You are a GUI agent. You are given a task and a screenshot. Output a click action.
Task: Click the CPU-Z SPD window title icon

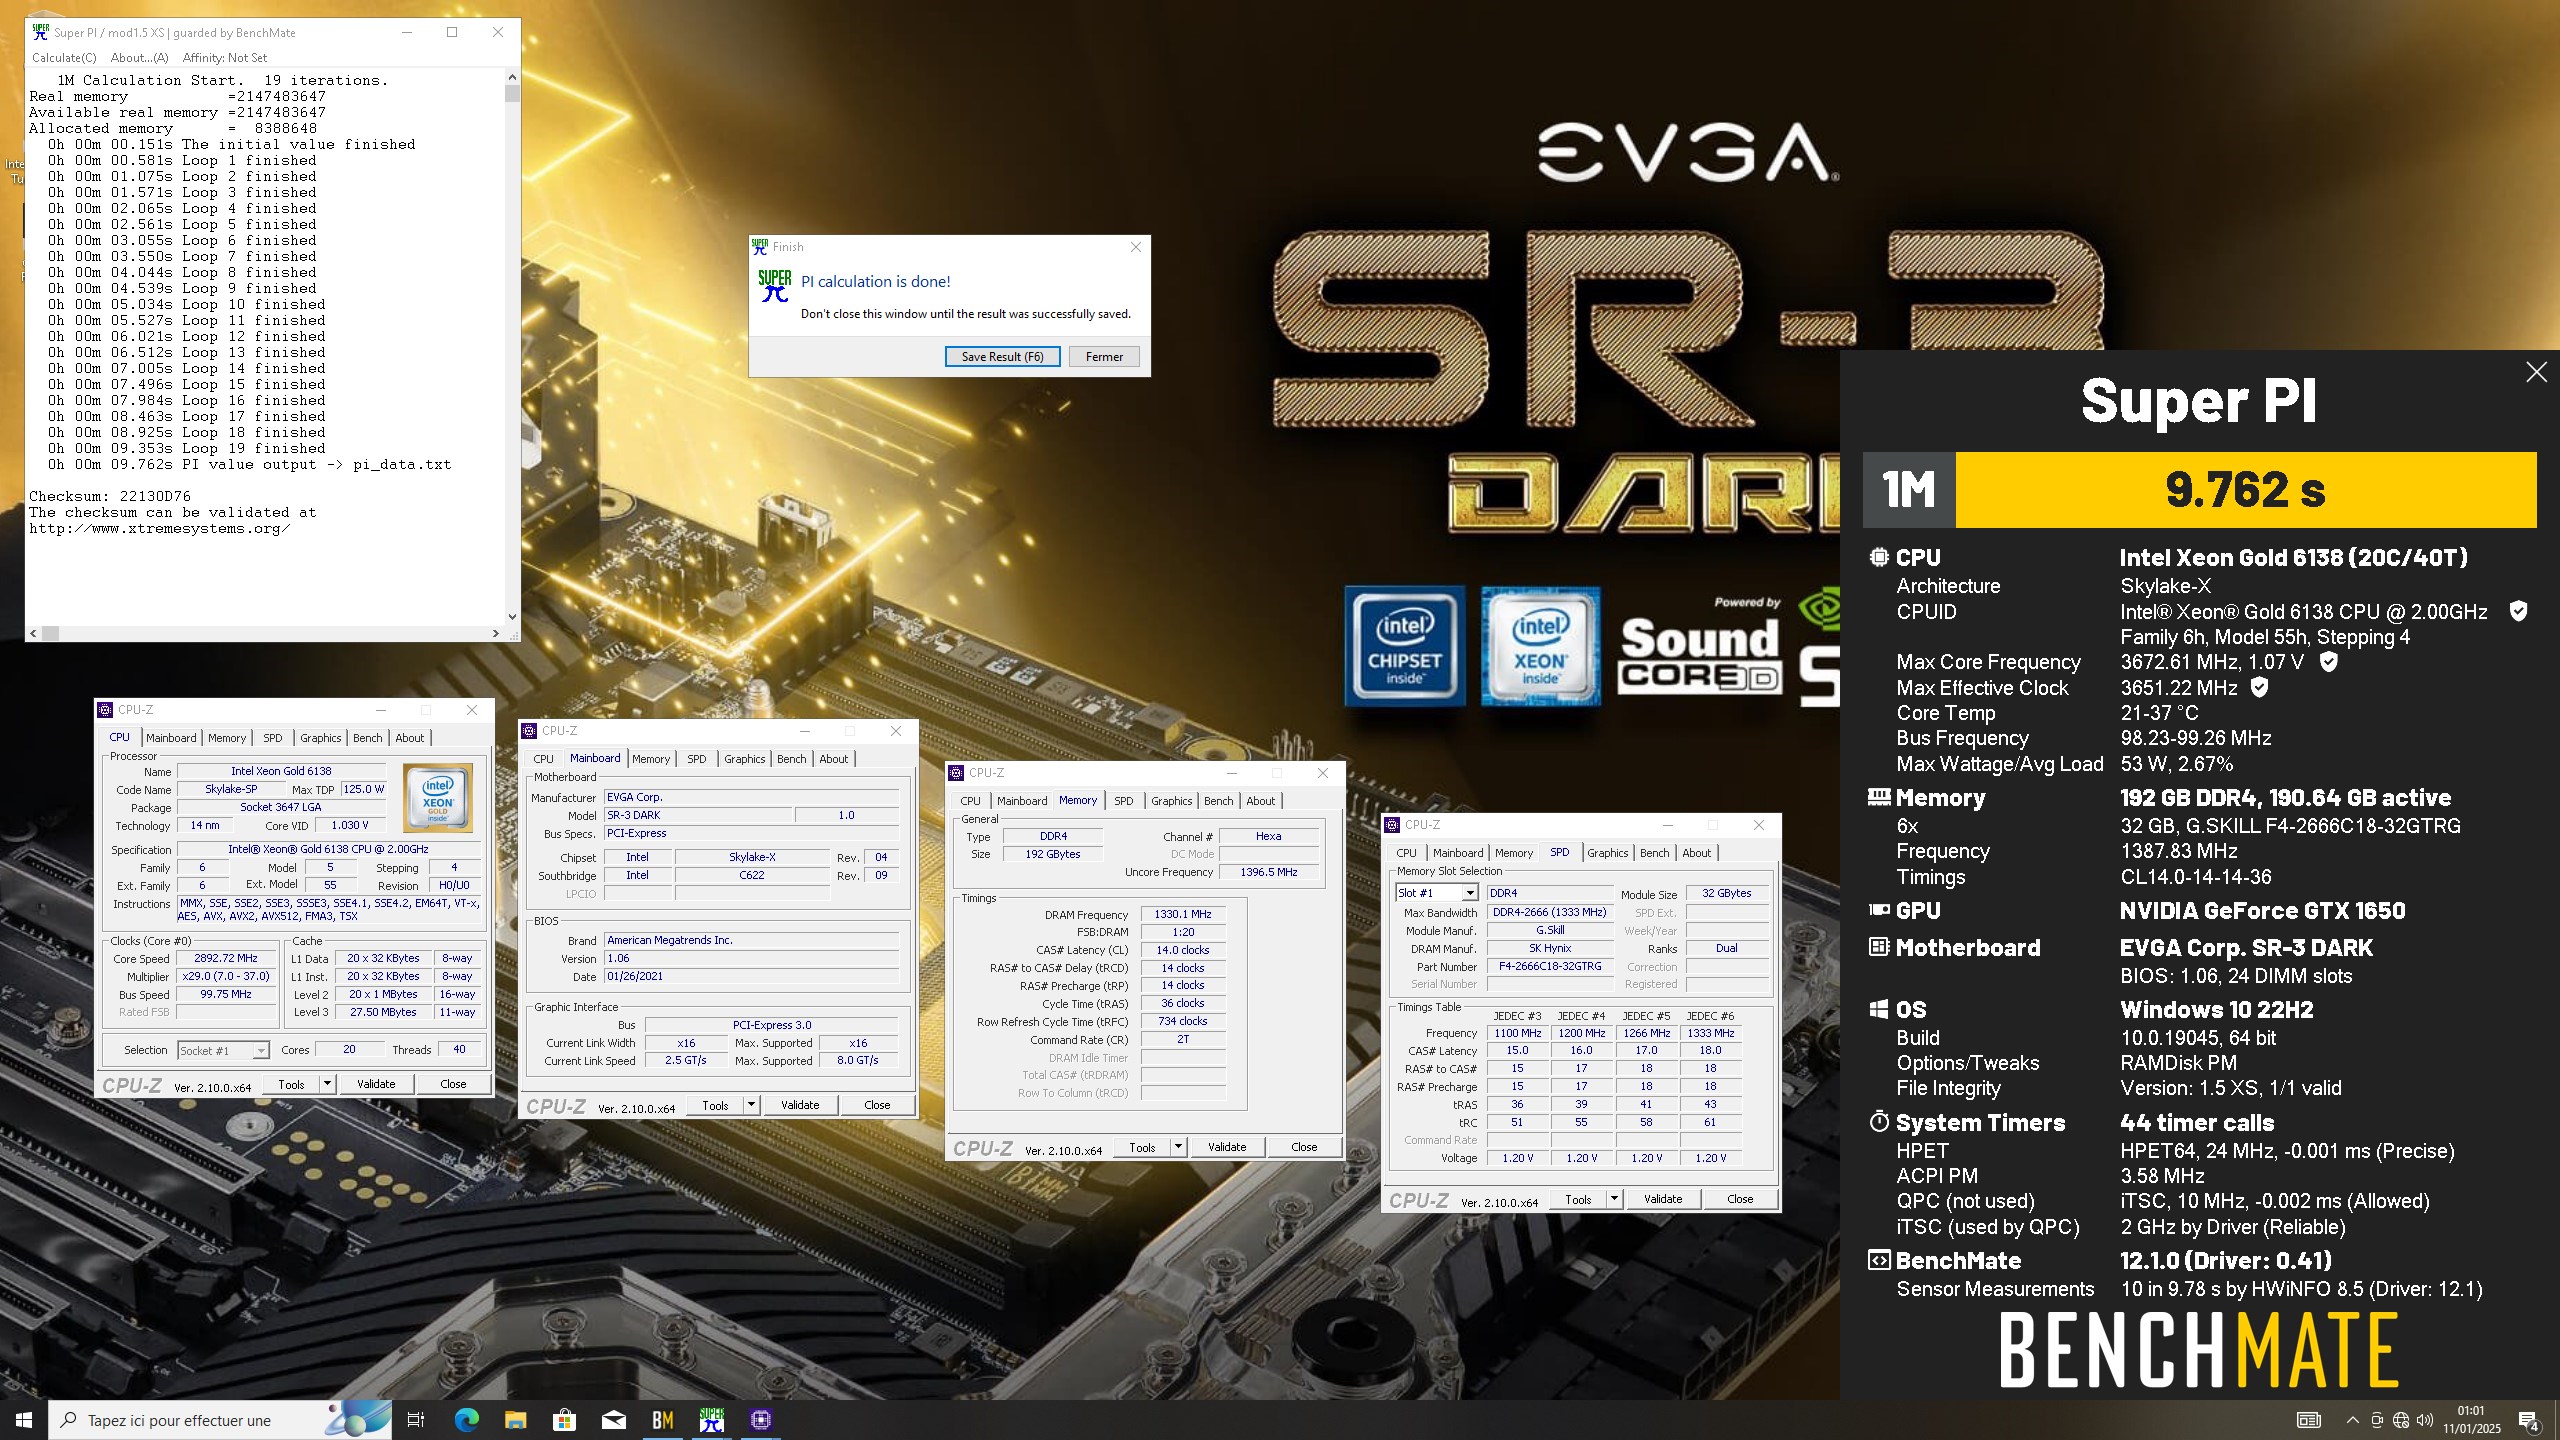click(1393, 825)
